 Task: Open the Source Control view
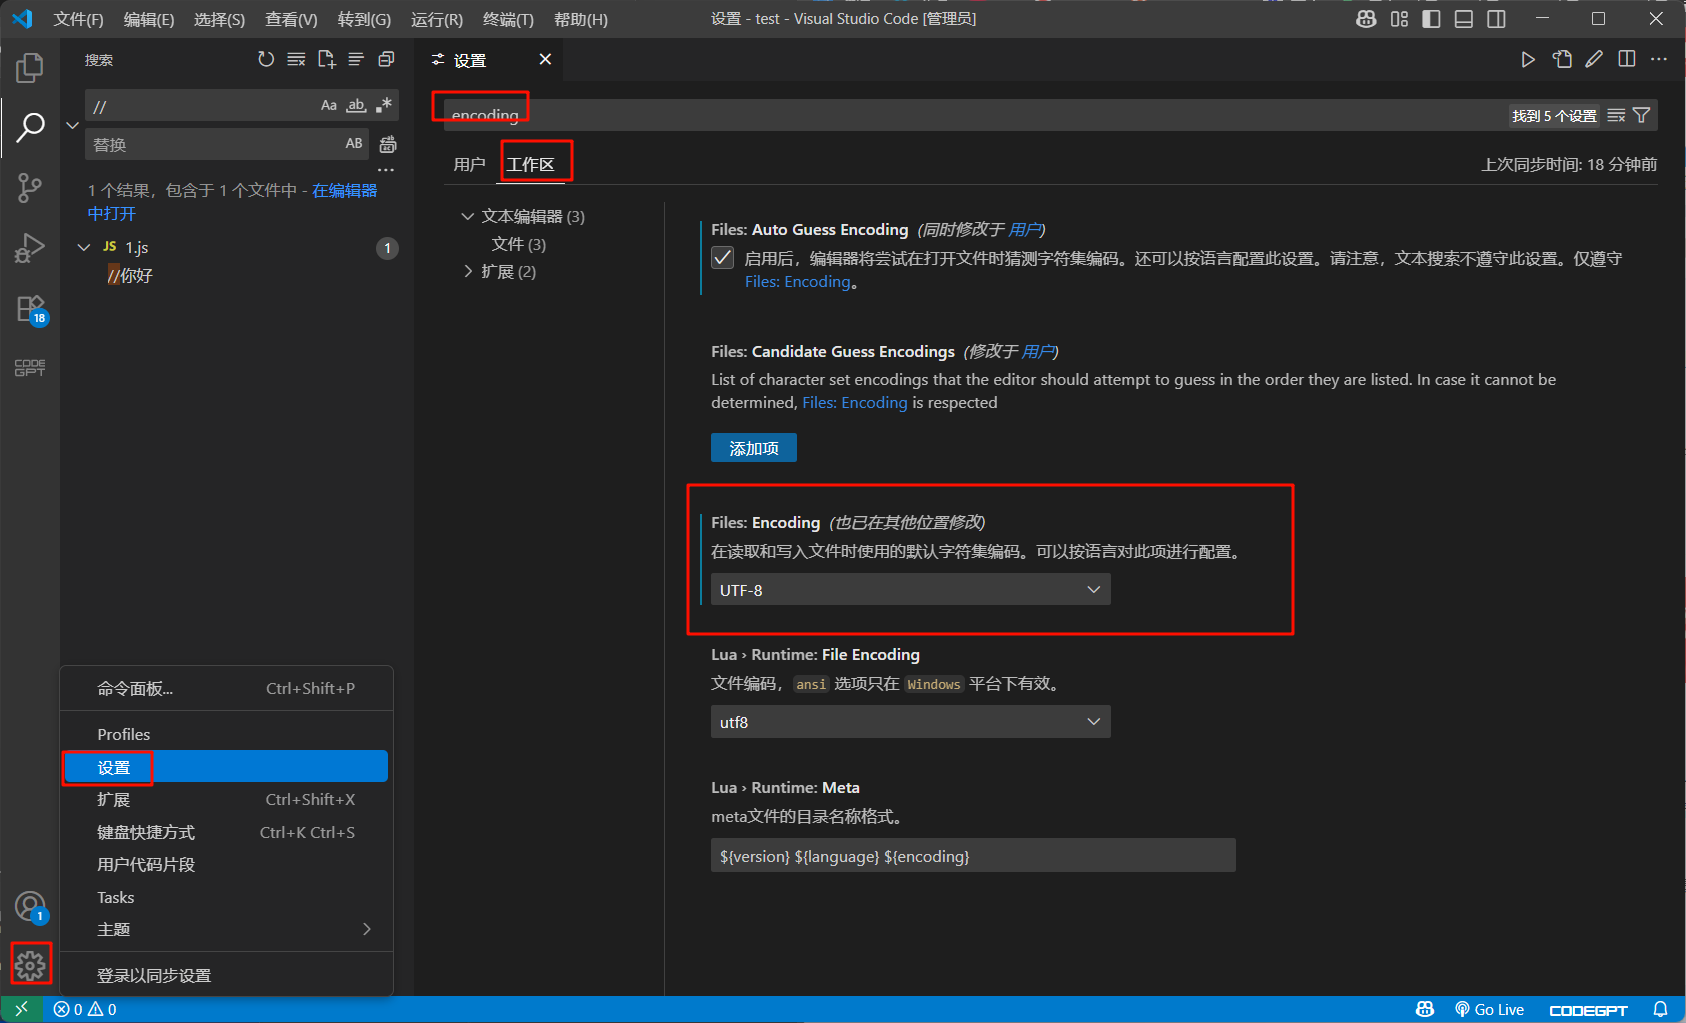coord(30,188)
